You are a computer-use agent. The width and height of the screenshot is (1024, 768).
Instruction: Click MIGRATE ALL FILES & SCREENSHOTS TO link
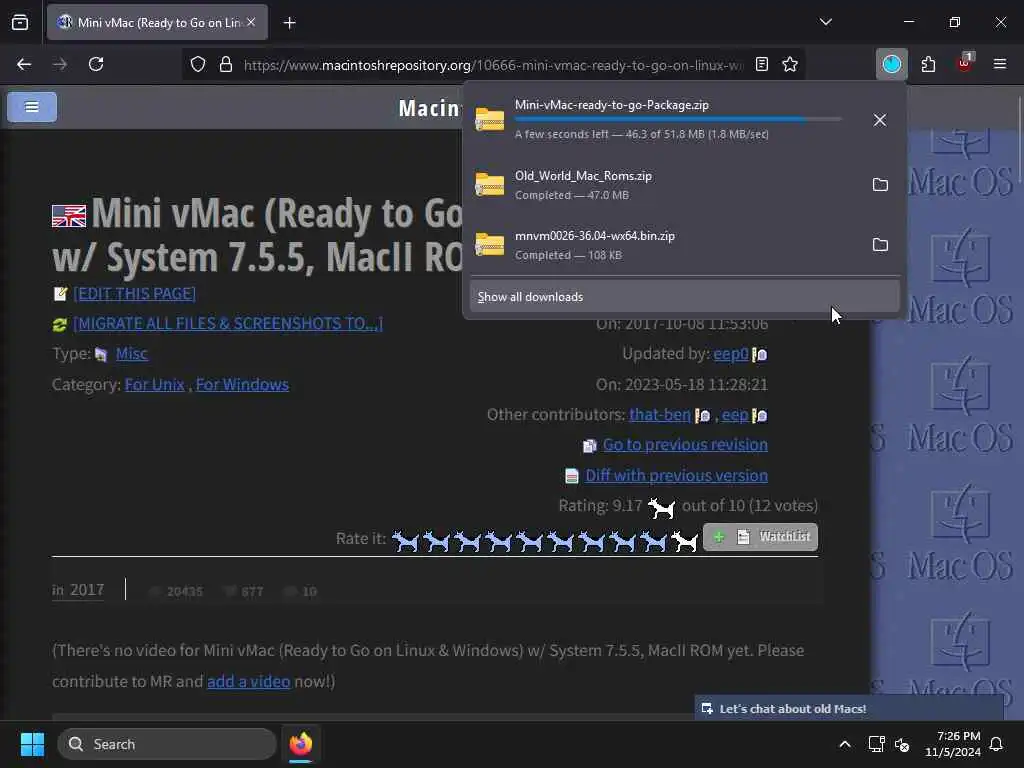pyautogui.click(x=228, y=324)
